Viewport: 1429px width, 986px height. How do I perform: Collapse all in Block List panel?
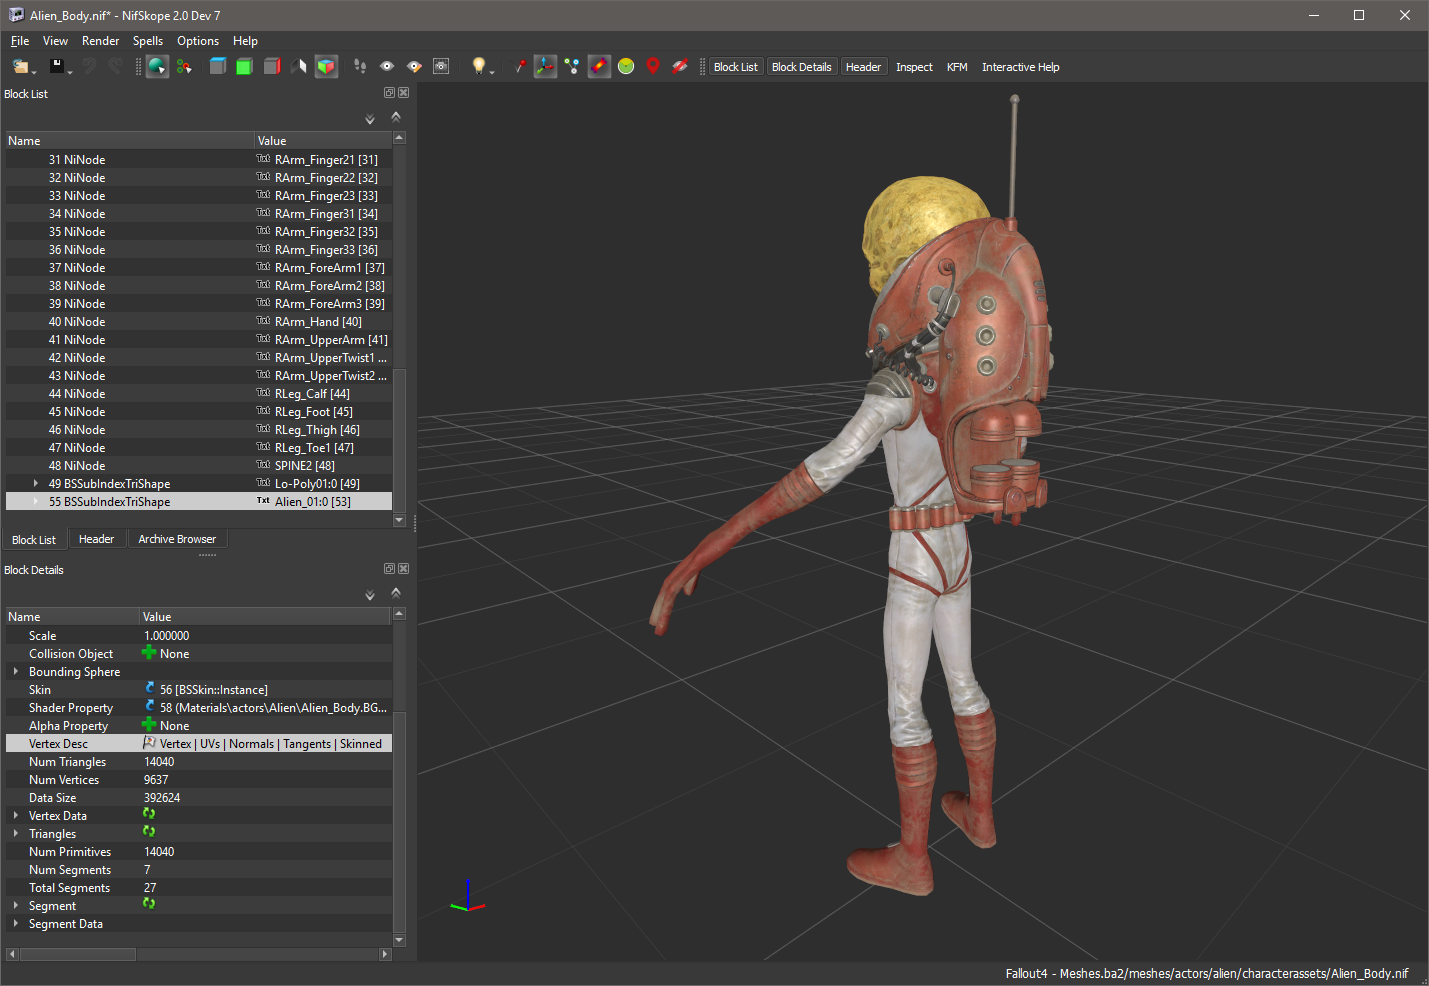point(396,117)
